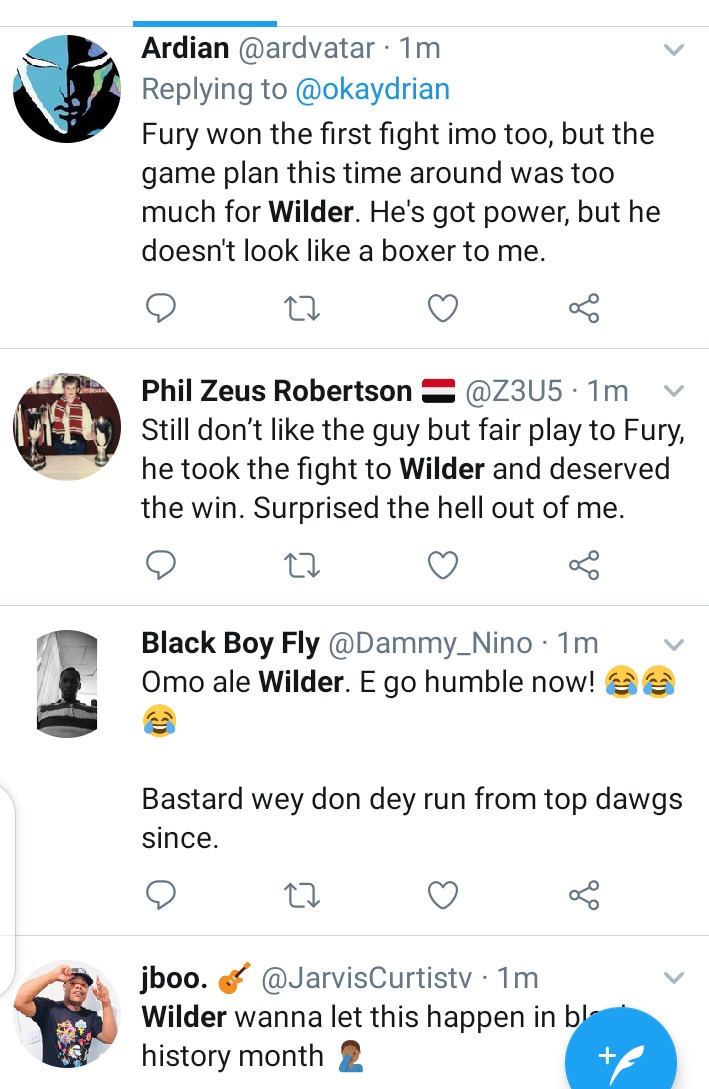
Task: Share Black Boy Fly's tweet
Action: pos(584,894)
